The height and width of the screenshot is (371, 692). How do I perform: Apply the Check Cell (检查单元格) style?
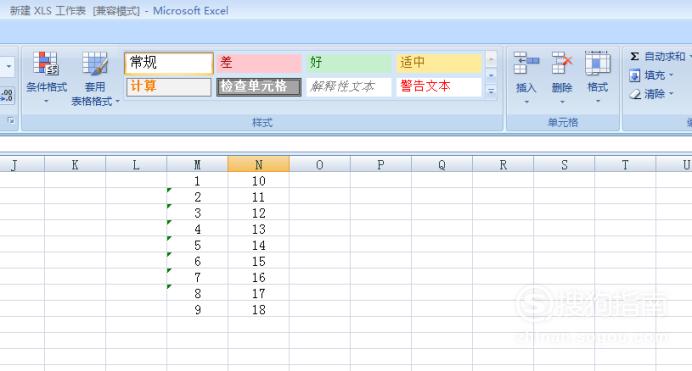(x=259, y=87)
